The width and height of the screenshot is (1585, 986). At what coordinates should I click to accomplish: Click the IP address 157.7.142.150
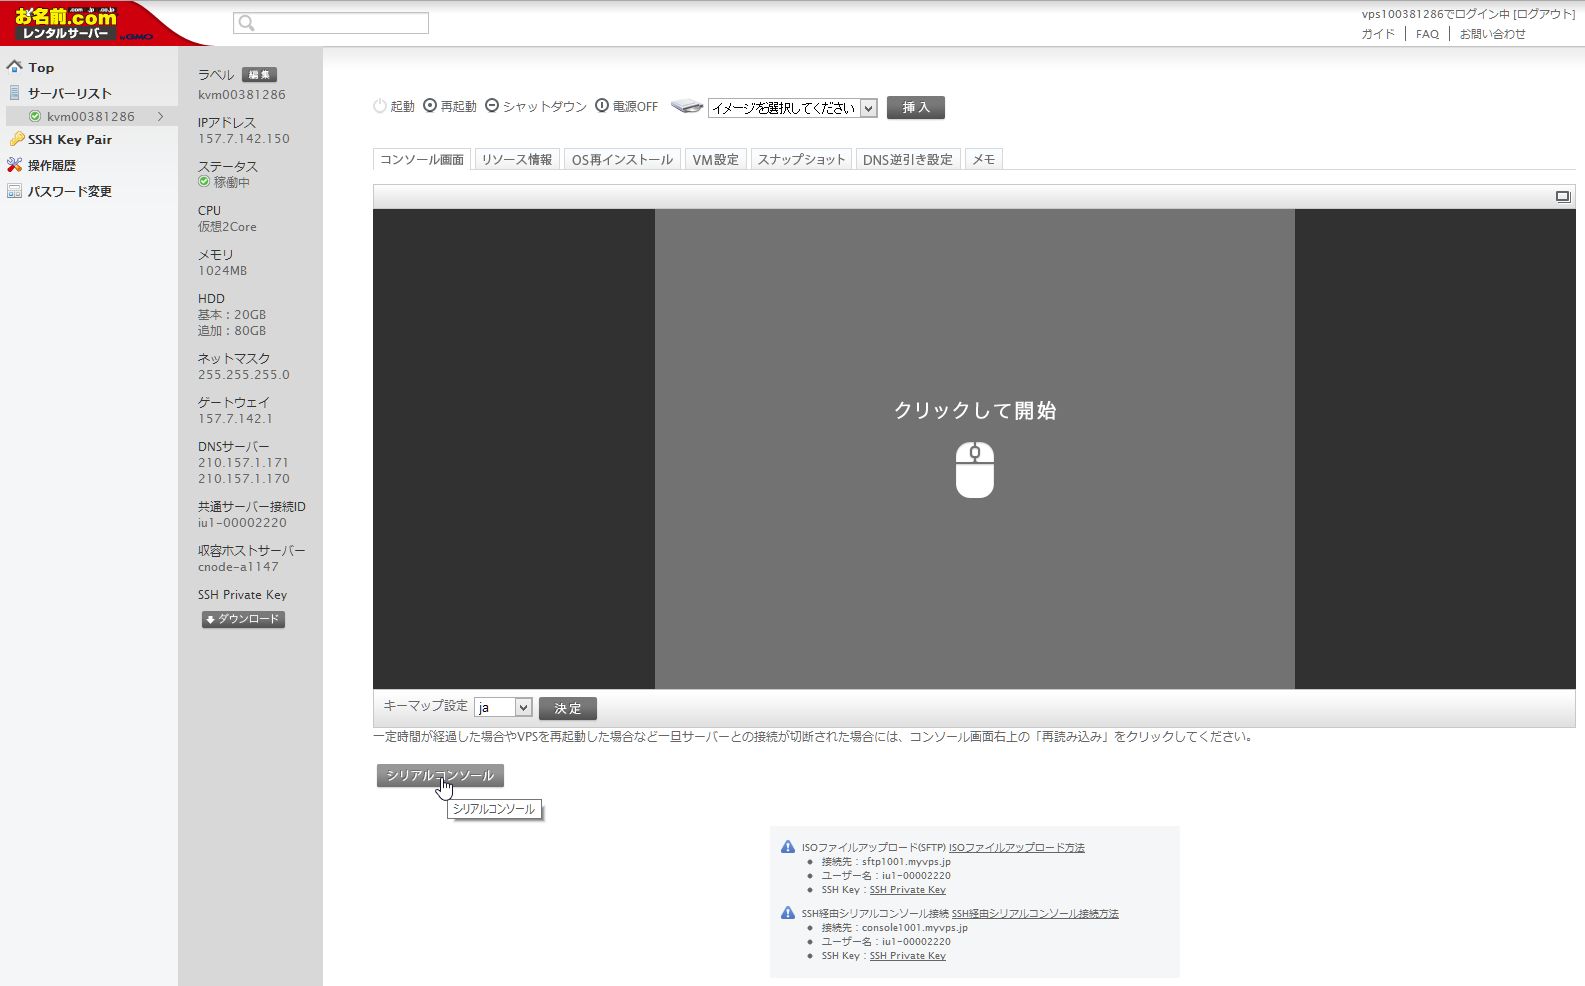tap(244, 139)
